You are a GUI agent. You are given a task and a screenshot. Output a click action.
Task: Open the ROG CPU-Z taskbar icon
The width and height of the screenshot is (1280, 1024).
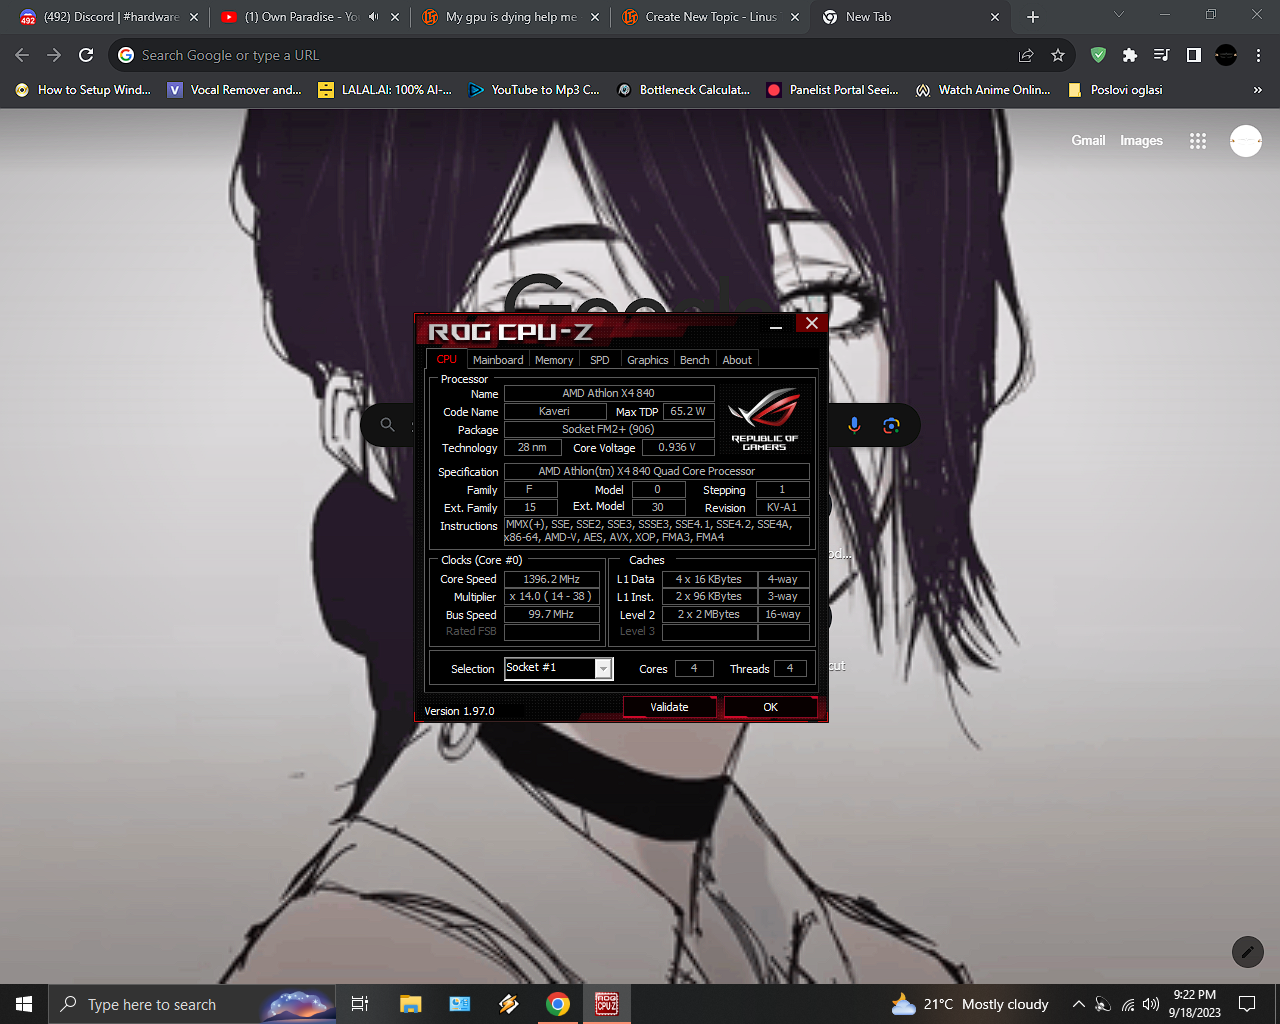(x=607, y=1004)
